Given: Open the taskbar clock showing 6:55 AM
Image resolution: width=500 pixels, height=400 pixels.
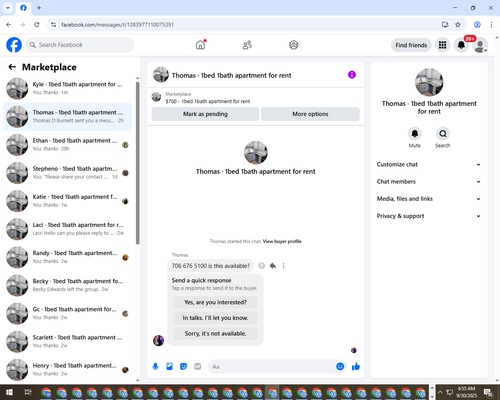Looking at the screenshot, I should point(466,392).
